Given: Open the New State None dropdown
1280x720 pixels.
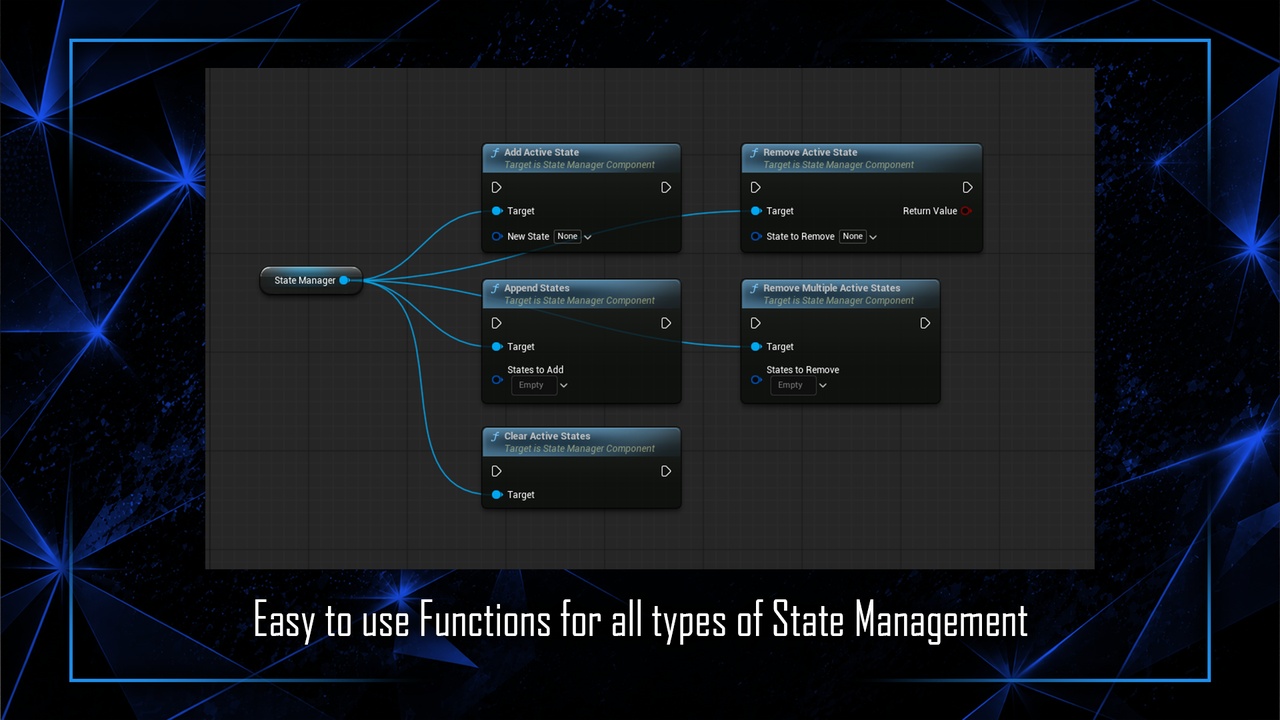Looking at the screenshot, I should click(574, 237).
